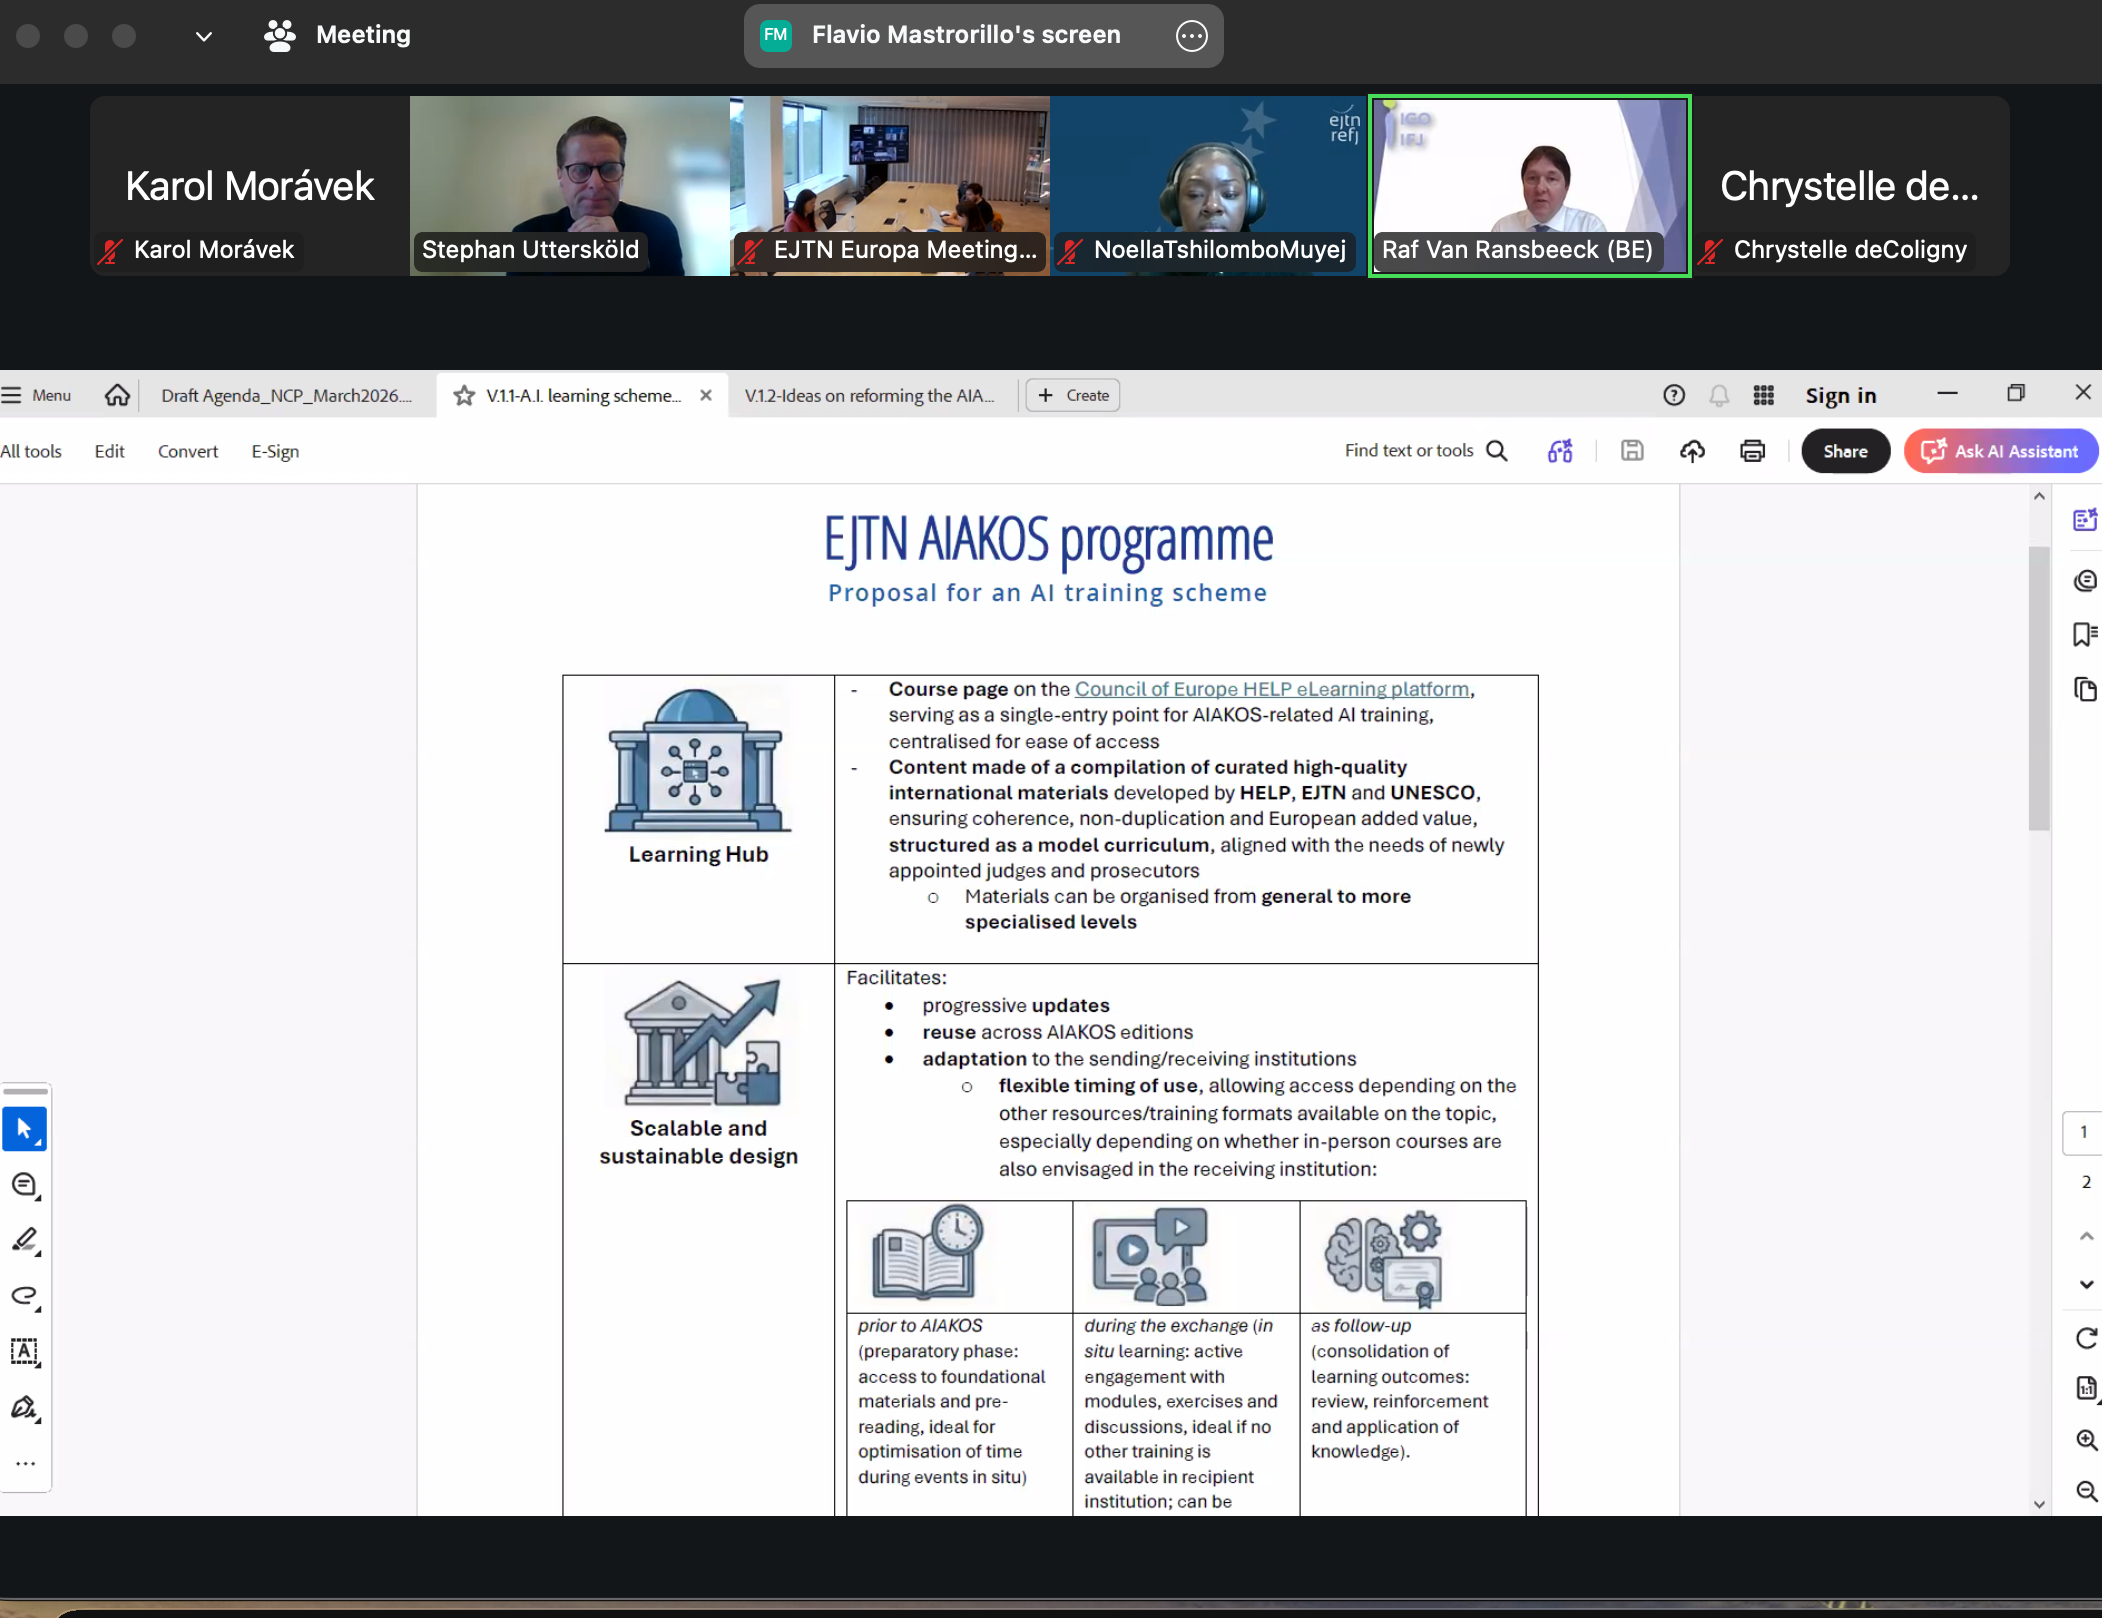Switch to V.1.2-Ideas on reforming the AIA tab
This screenshot has width=2102, height=1618.
[870, 396]
